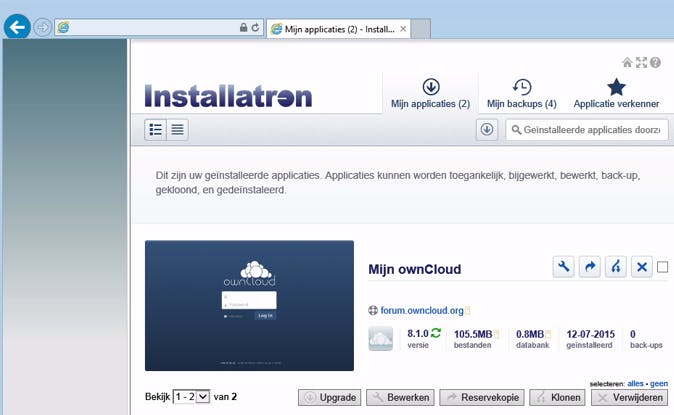Click the small ownCloud app icon
Viewport: 674px width, 415px height.
380,338
